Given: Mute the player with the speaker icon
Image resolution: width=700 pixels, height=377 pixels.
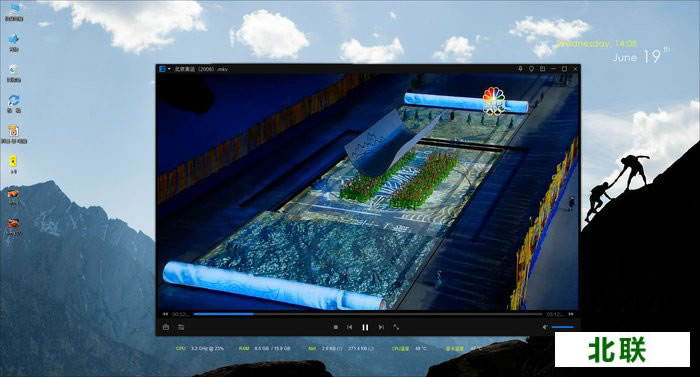Looking at the screenshot, I should [x=545, y=327].
